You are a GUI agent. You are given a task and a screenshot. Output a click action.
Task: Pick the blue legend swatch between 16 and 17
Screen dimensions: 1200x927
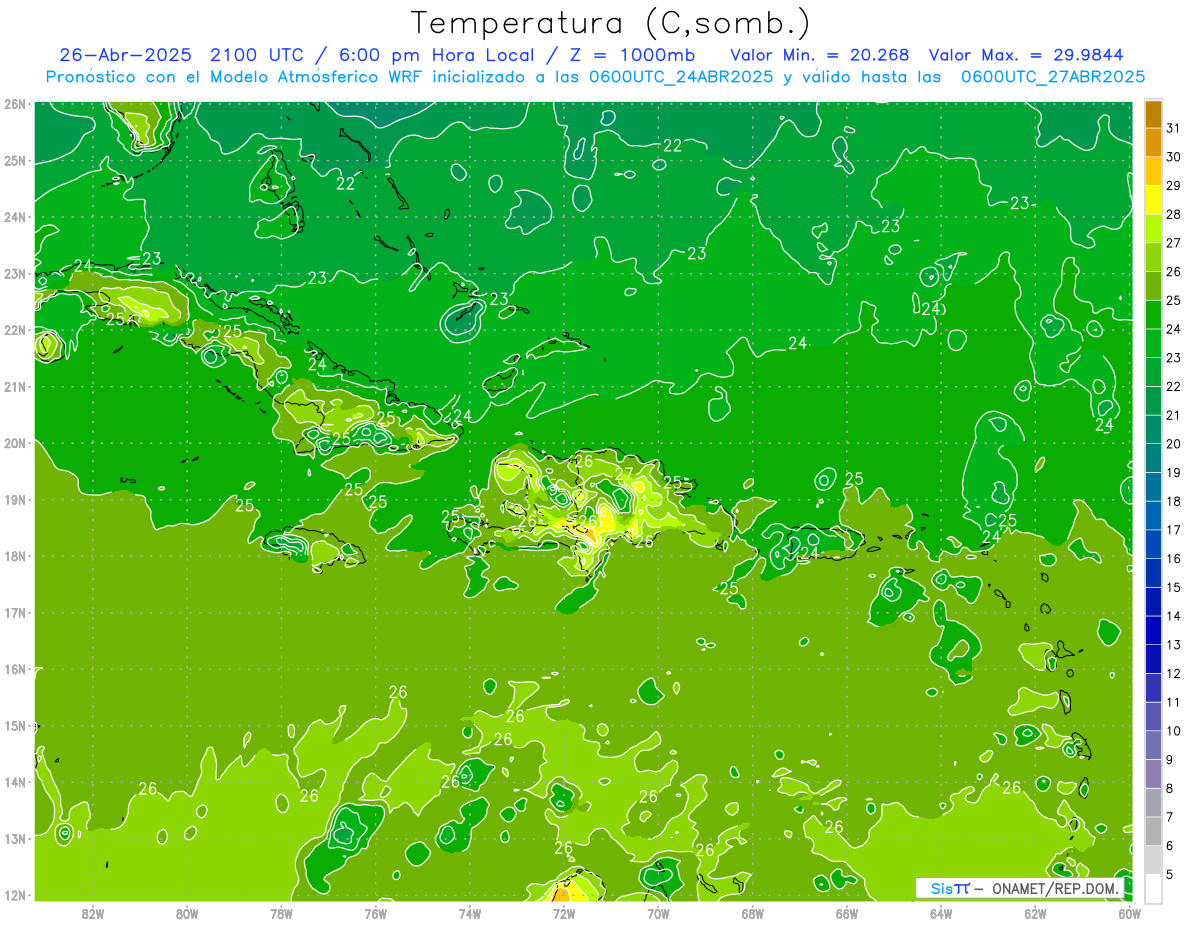click(1153, 543)
